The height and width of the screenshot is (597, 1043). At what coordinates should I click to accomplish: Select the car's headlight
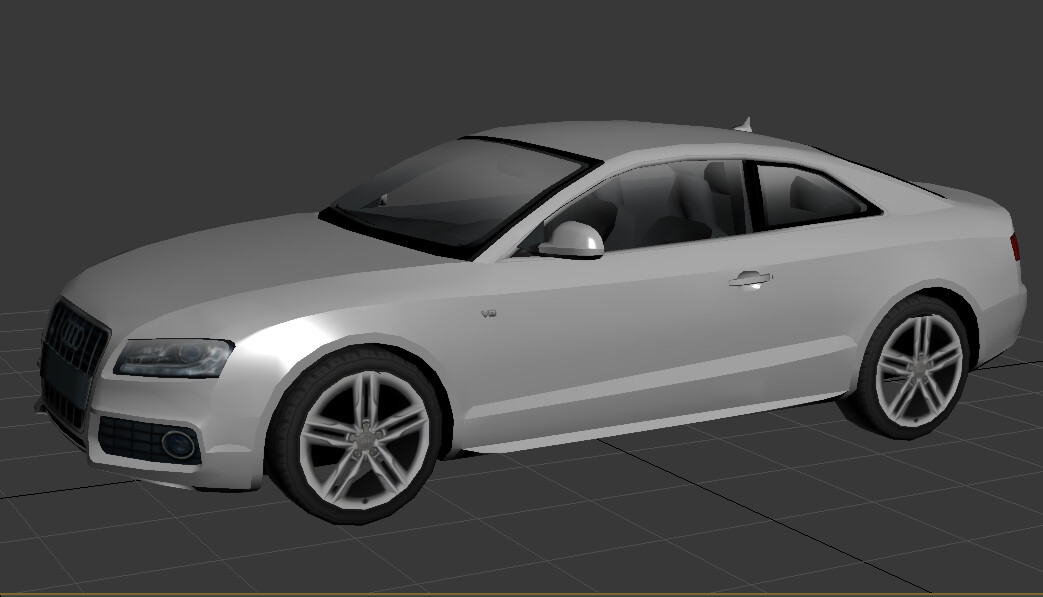click(174, 358)
